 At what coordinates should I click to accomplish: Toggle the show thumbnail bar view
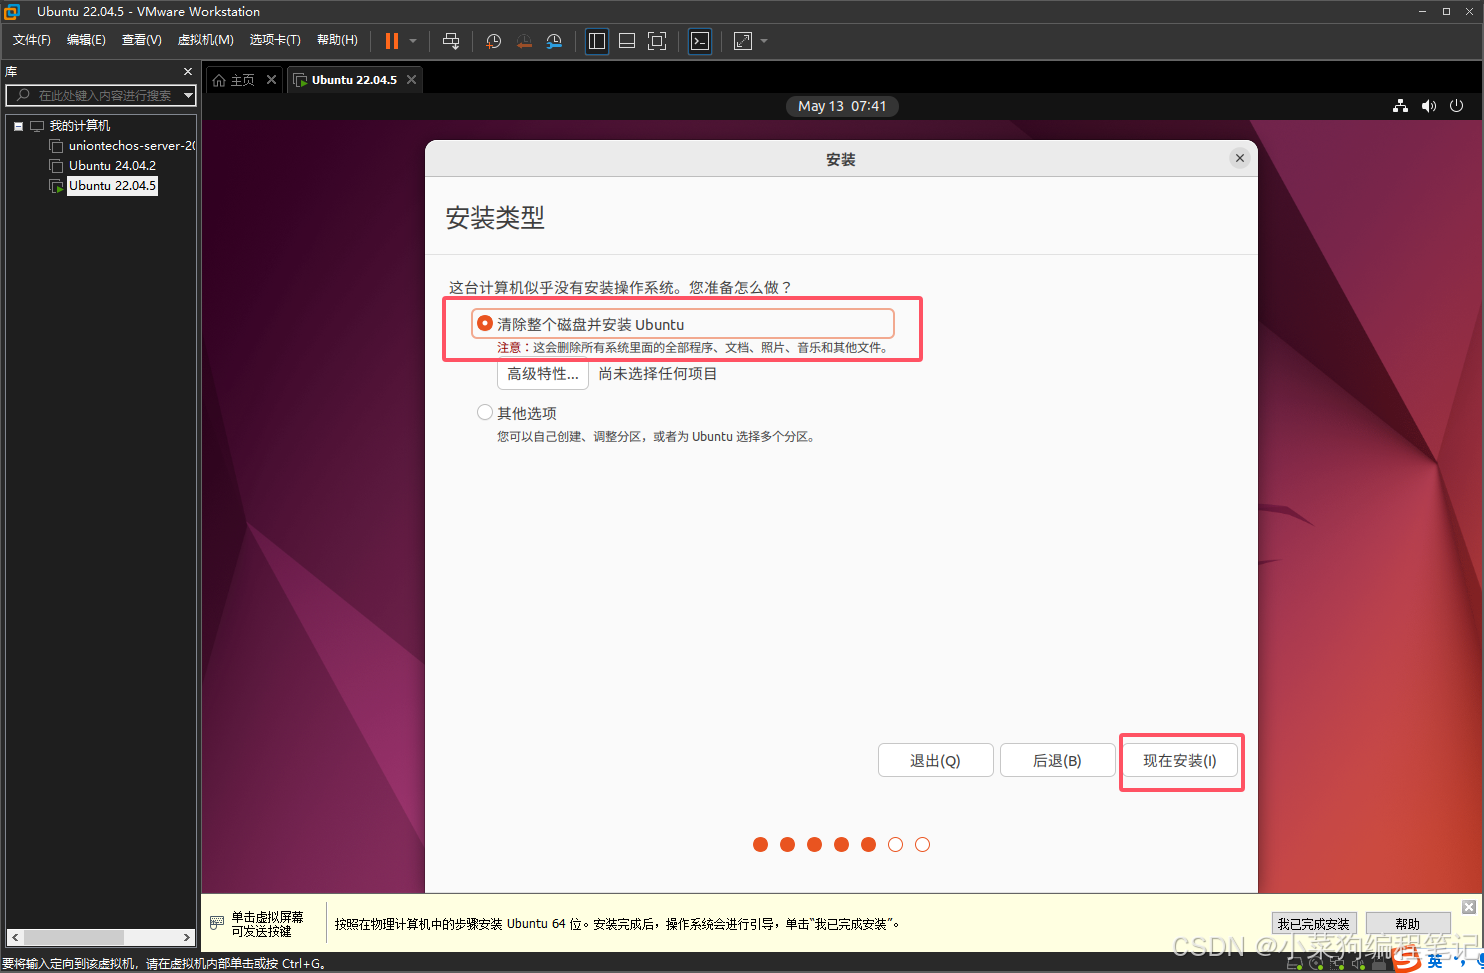point(626,41)
